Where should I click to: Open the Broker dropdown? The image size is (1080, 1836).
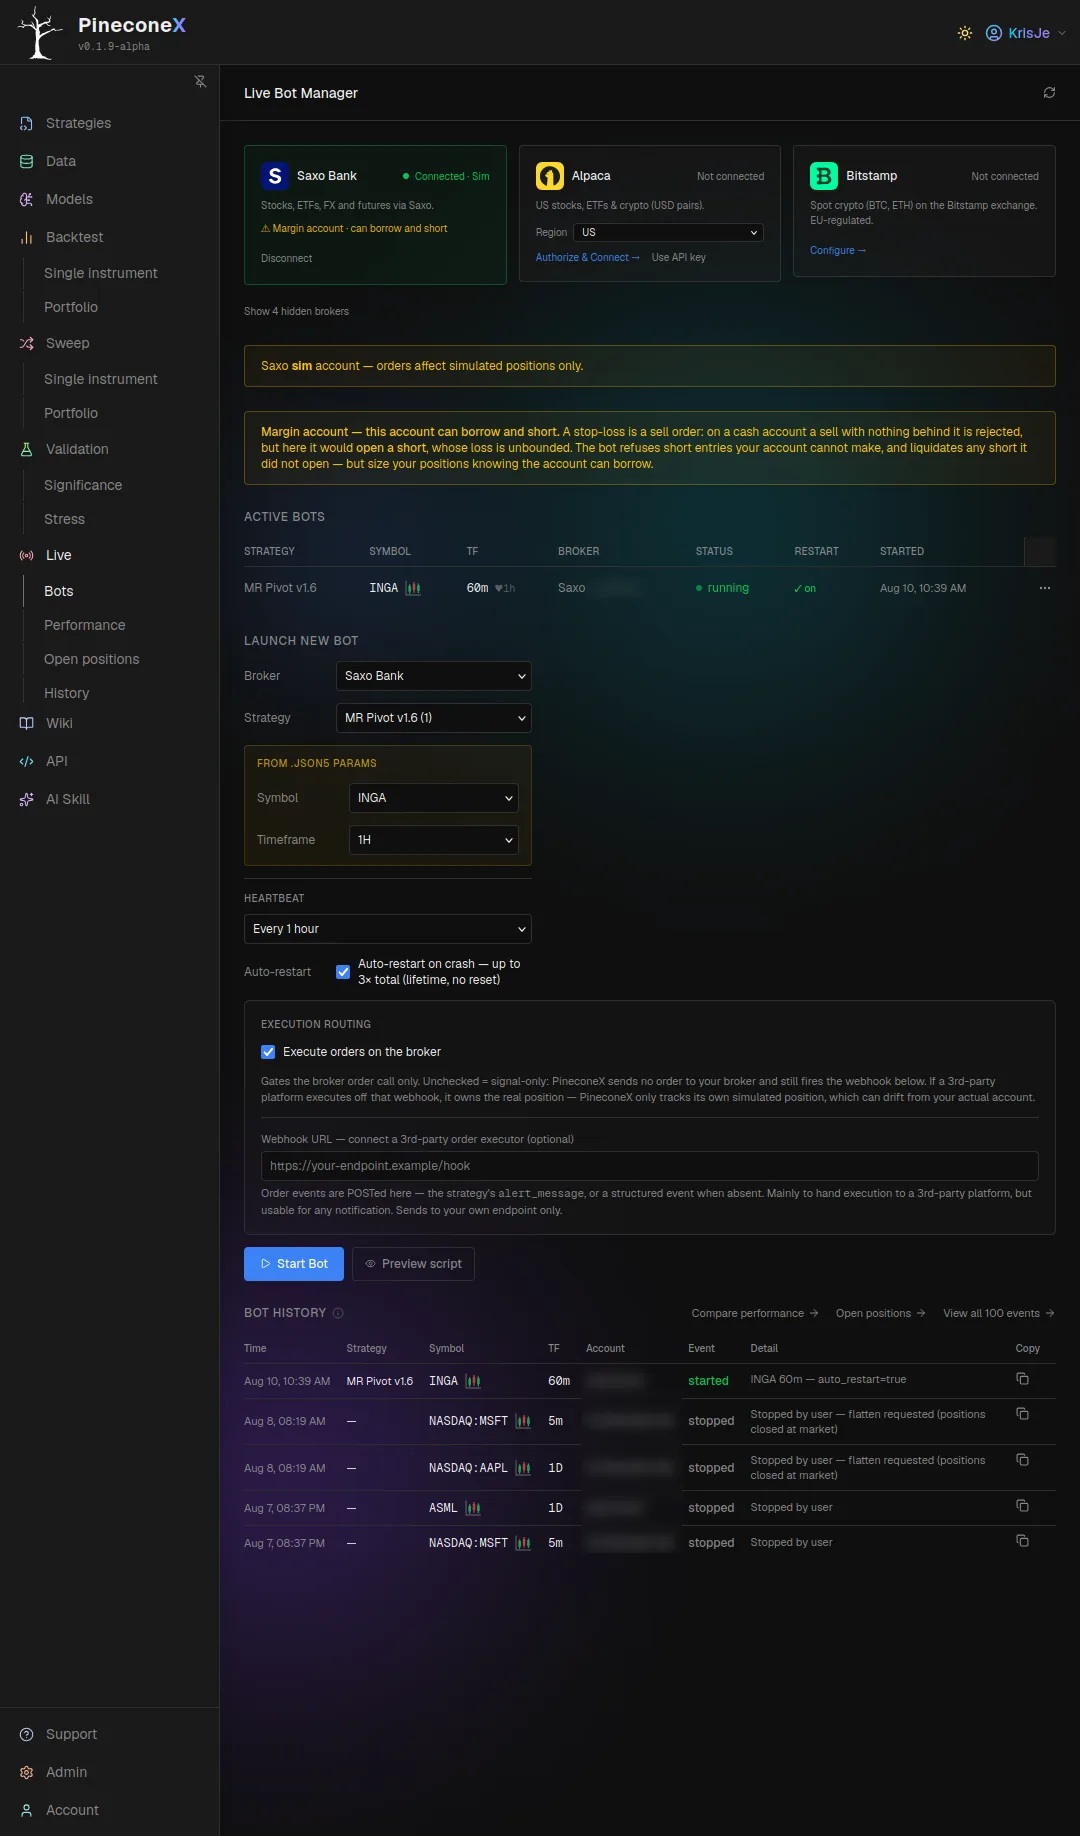point(433,676)
